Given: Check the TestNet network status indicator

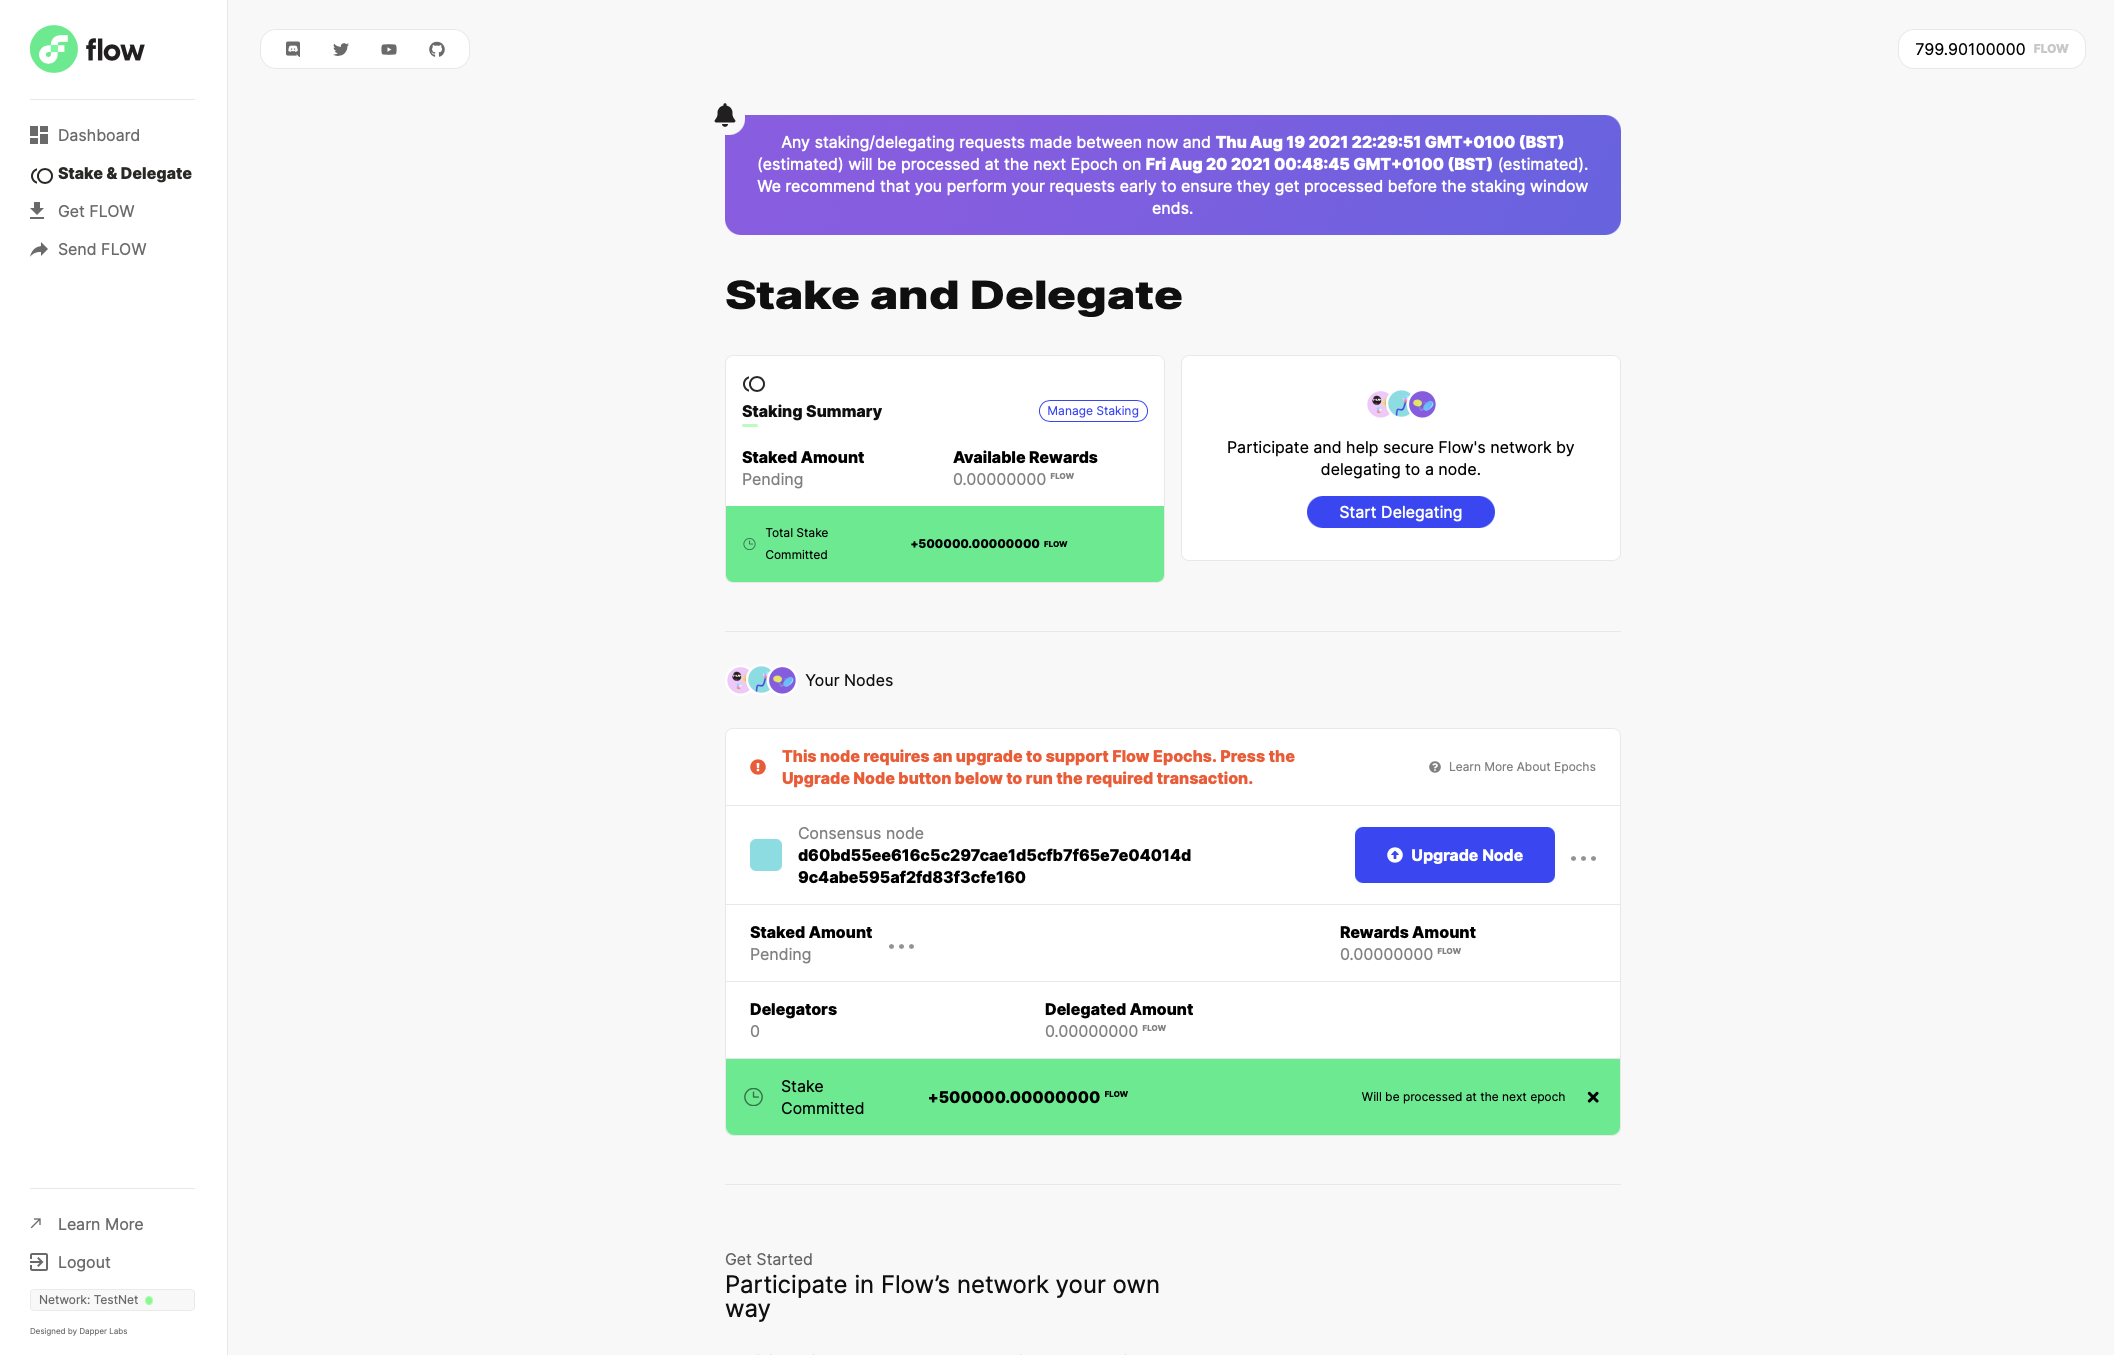Looking at the screenshot, I should 150,1300.
